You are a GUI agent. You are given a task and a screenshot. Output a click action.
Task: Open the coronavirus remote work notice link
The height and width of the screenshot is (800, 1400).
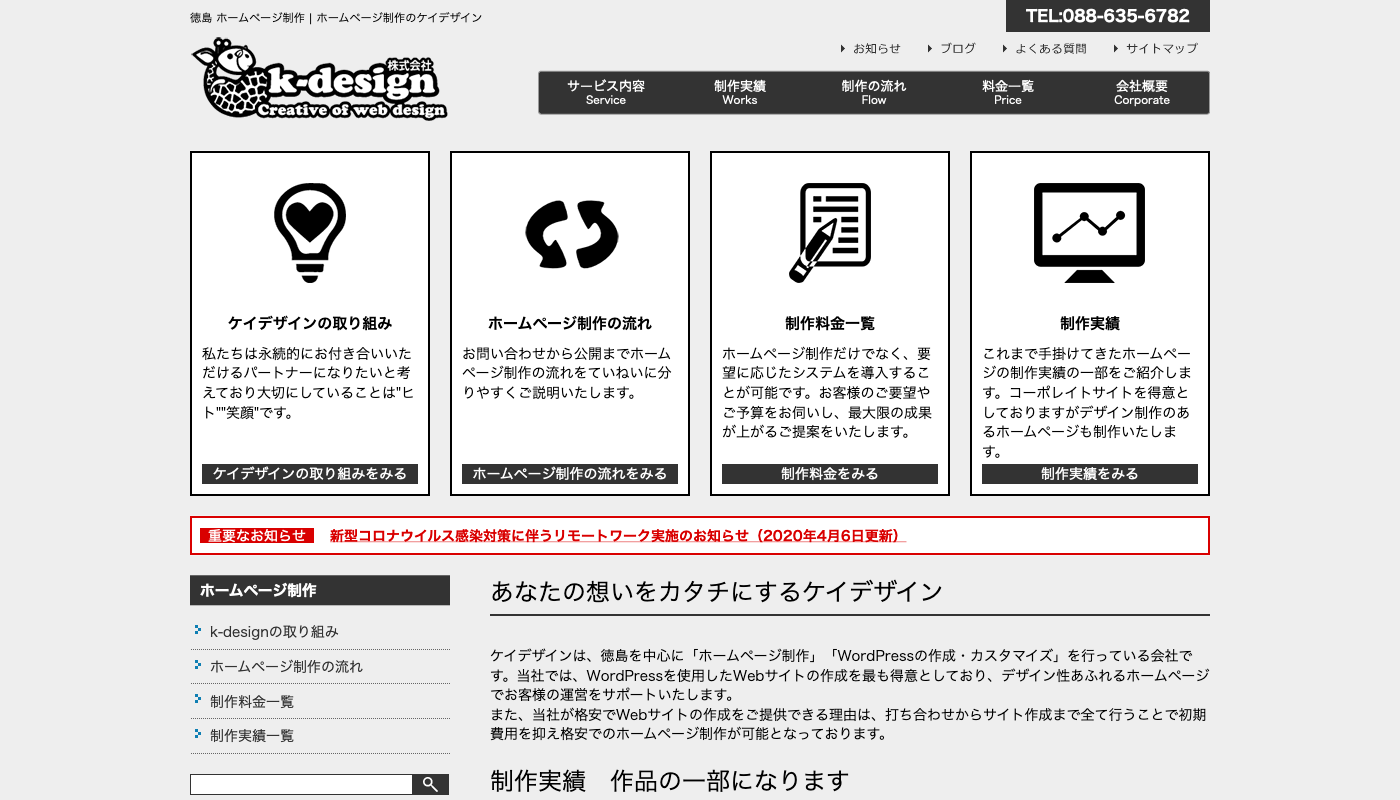tap(617, 536)
